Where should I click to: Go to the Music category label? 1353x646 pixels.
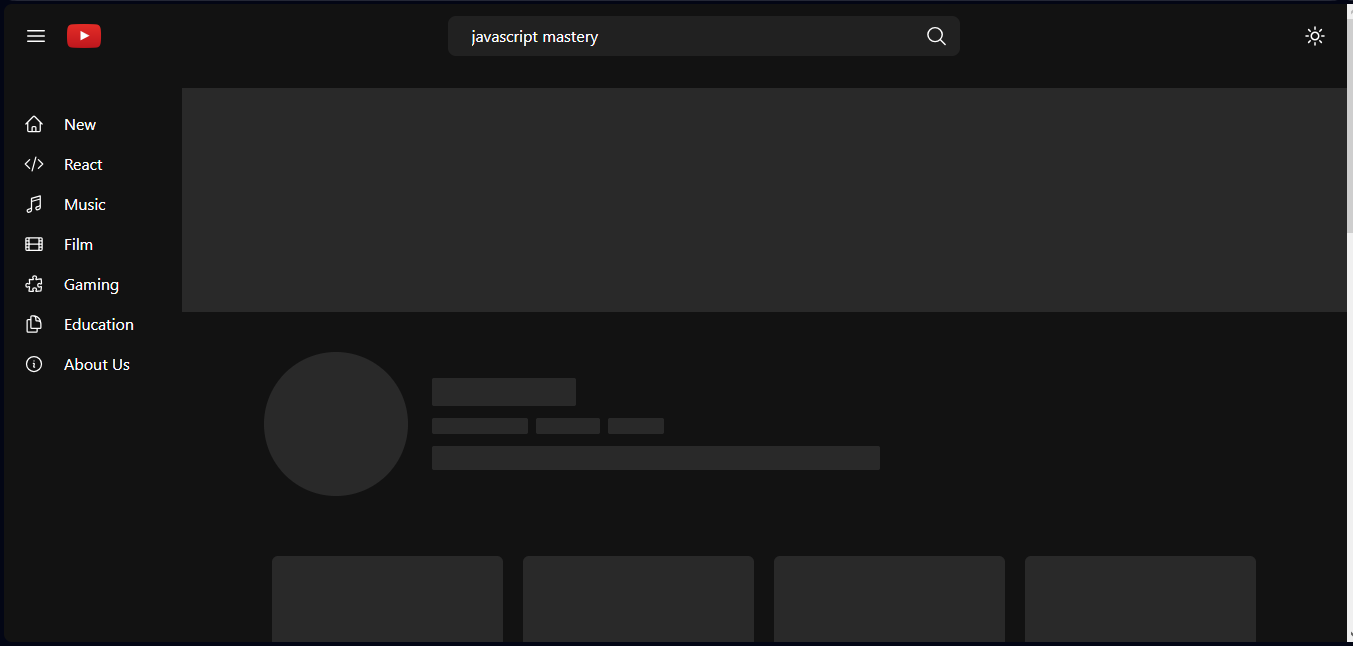click(85, 204)
